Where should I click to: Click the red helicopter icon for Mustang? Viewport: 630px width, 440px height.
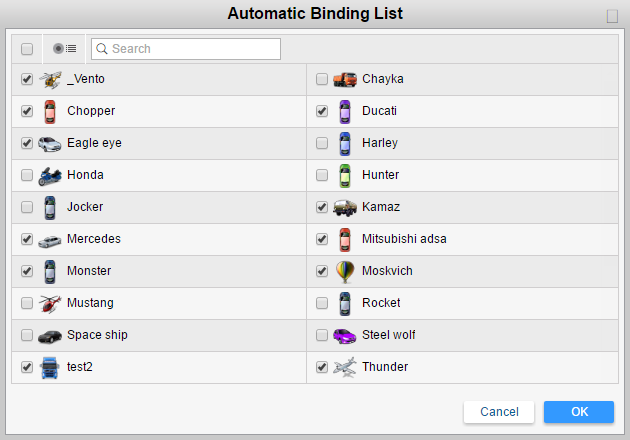tap(50, 303)
